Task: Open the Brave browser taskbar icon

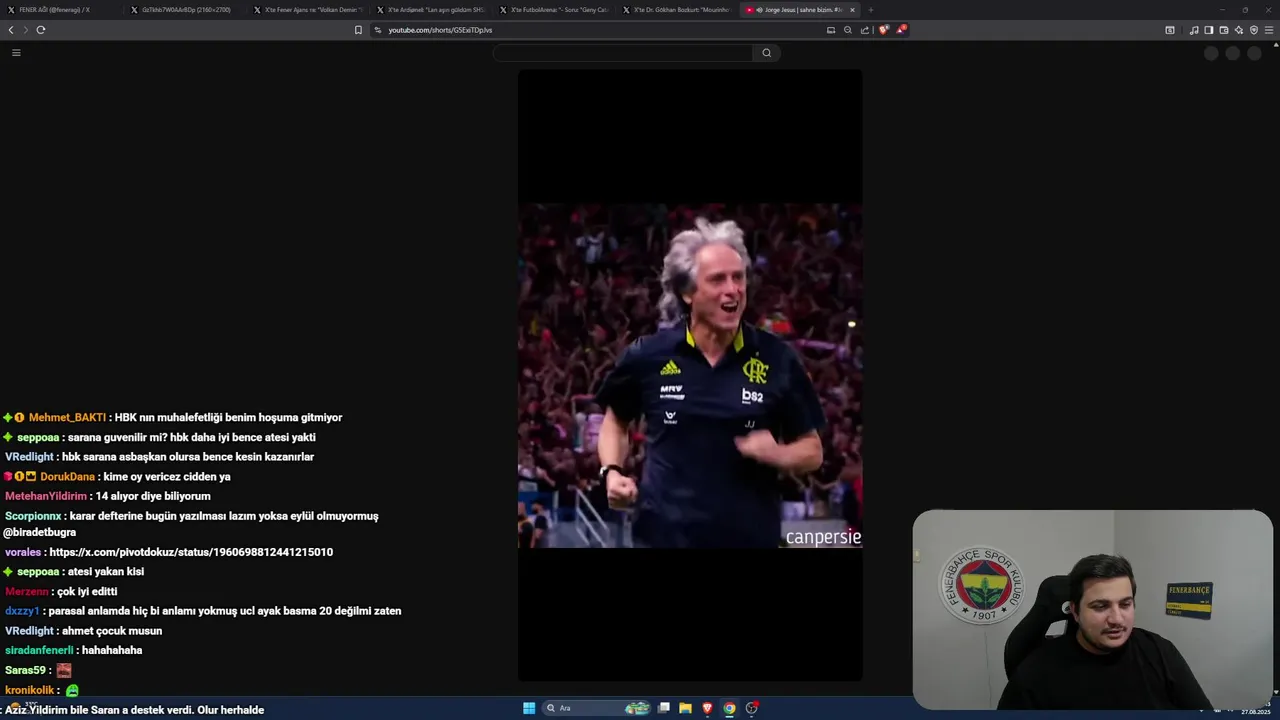Action: [707, 708]
